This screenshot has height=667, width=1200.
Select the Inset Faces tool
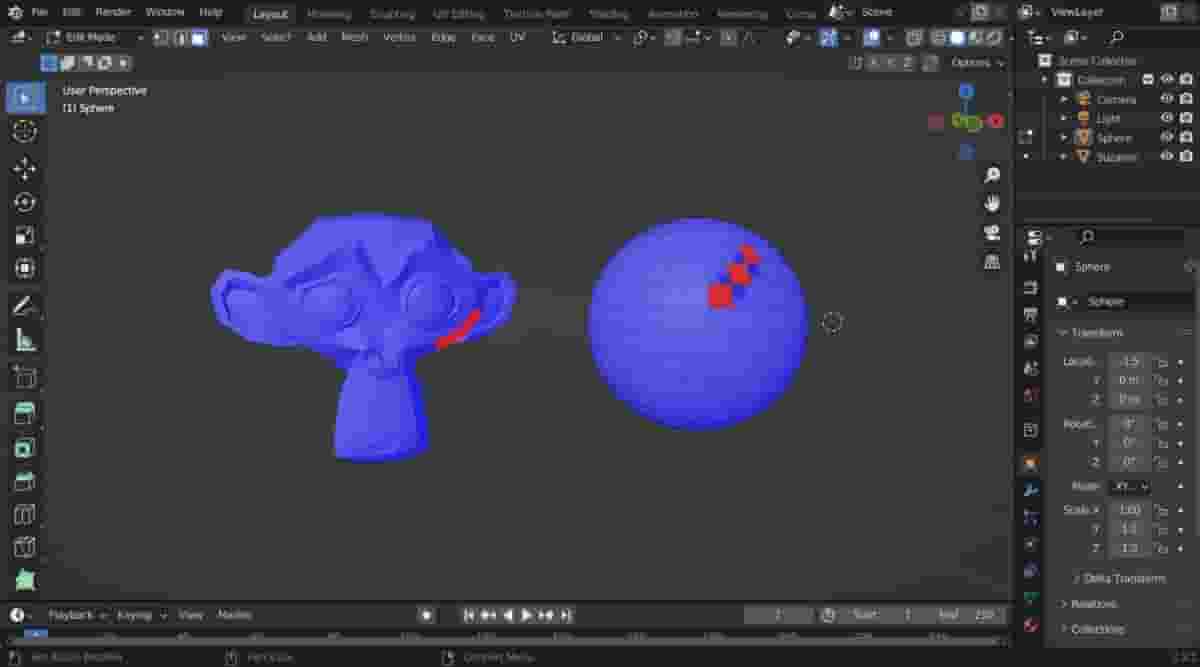pos(25,448)
